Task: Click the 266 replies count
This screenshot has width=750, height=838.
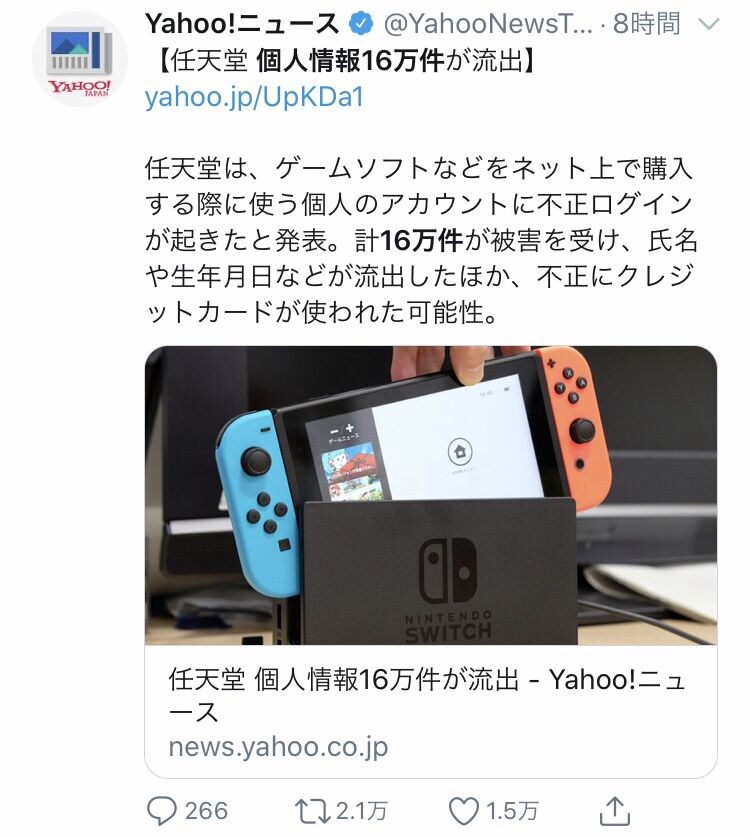Action: [206, 811]
